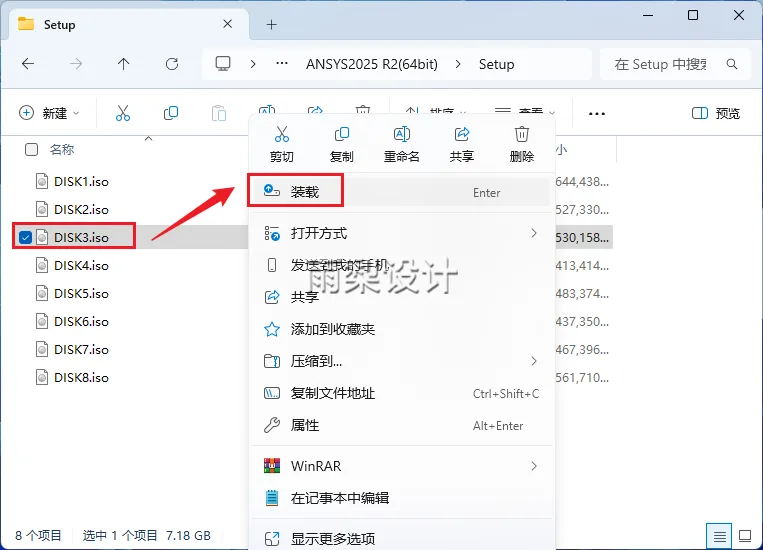Go up one folder with the up arrow
Screen dimensions: 763x550
coord(124,64)
